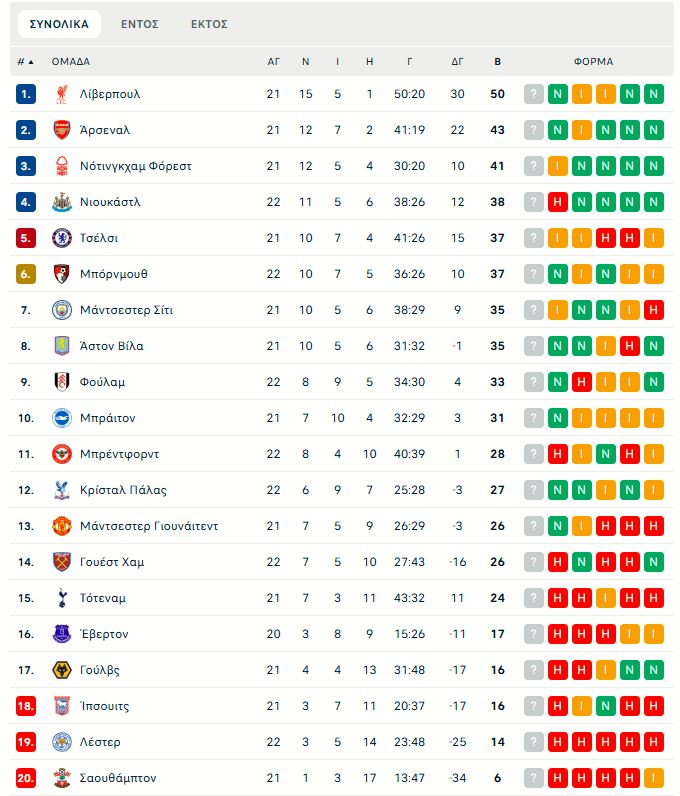The width and height of the screenshot is (680, 796).
Task: Click Southampton's last orange draw form badge
Action: 654,778
